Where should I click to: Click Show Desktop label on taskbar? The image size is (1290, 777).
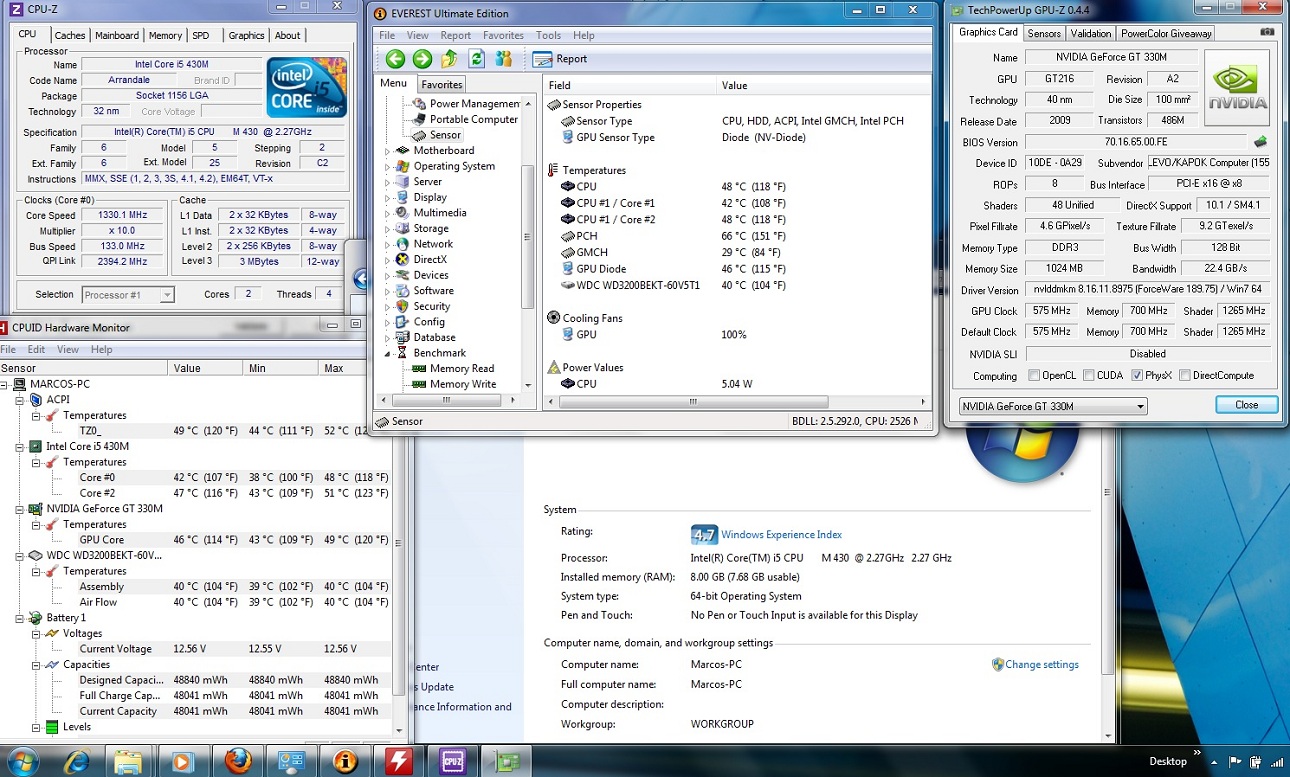pyautogui.click(x=1168, y=762)
